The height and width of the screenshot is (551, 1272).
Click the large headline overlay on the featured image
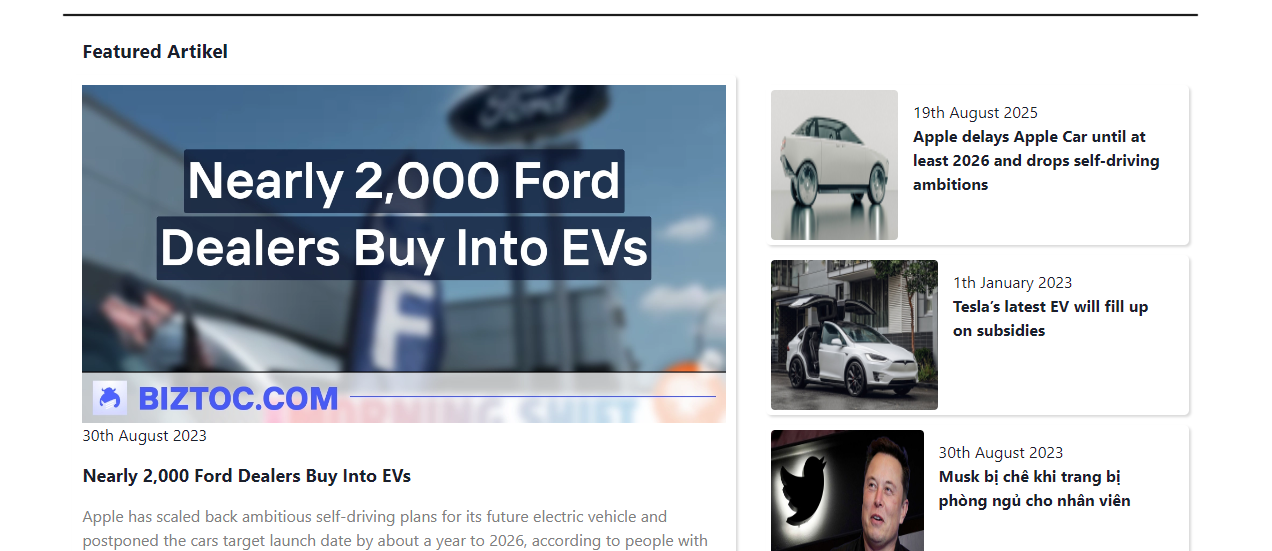404,214
